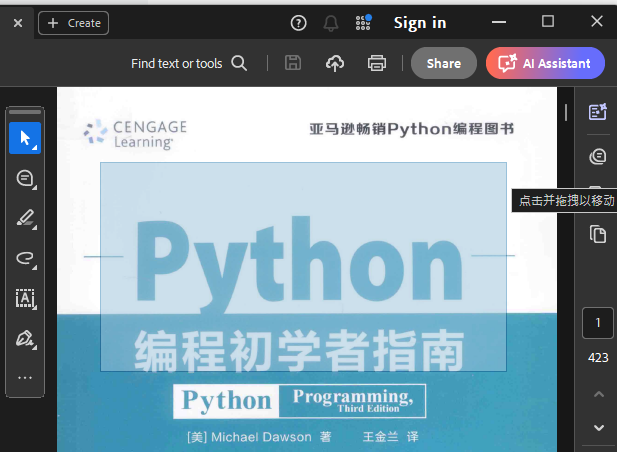
Task: Select the Fill and Sign pen tool
Action: 26,339
